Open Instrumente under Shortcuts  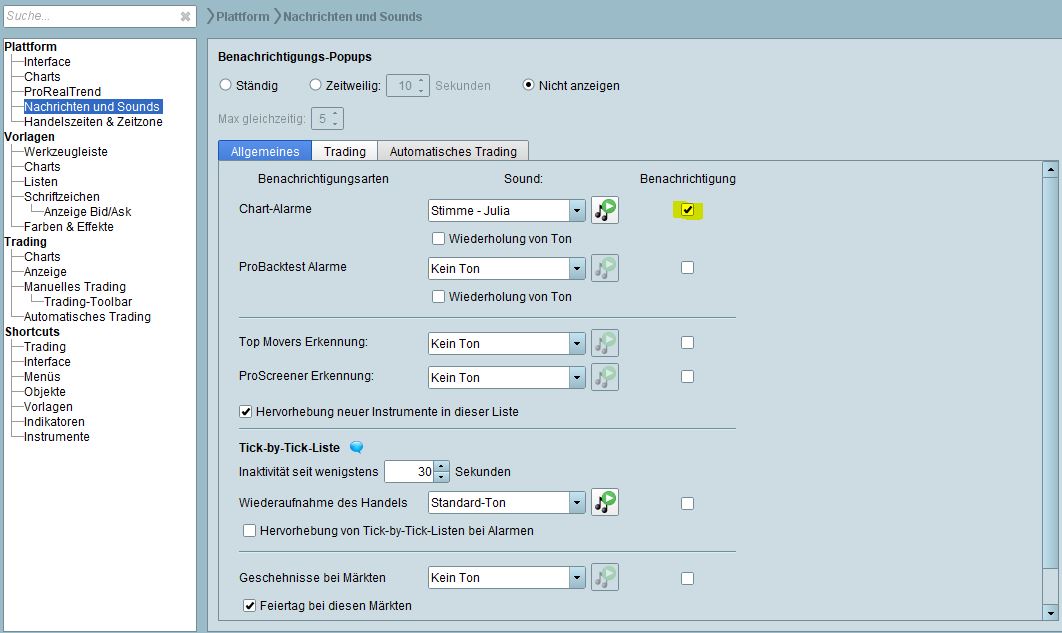57,436
